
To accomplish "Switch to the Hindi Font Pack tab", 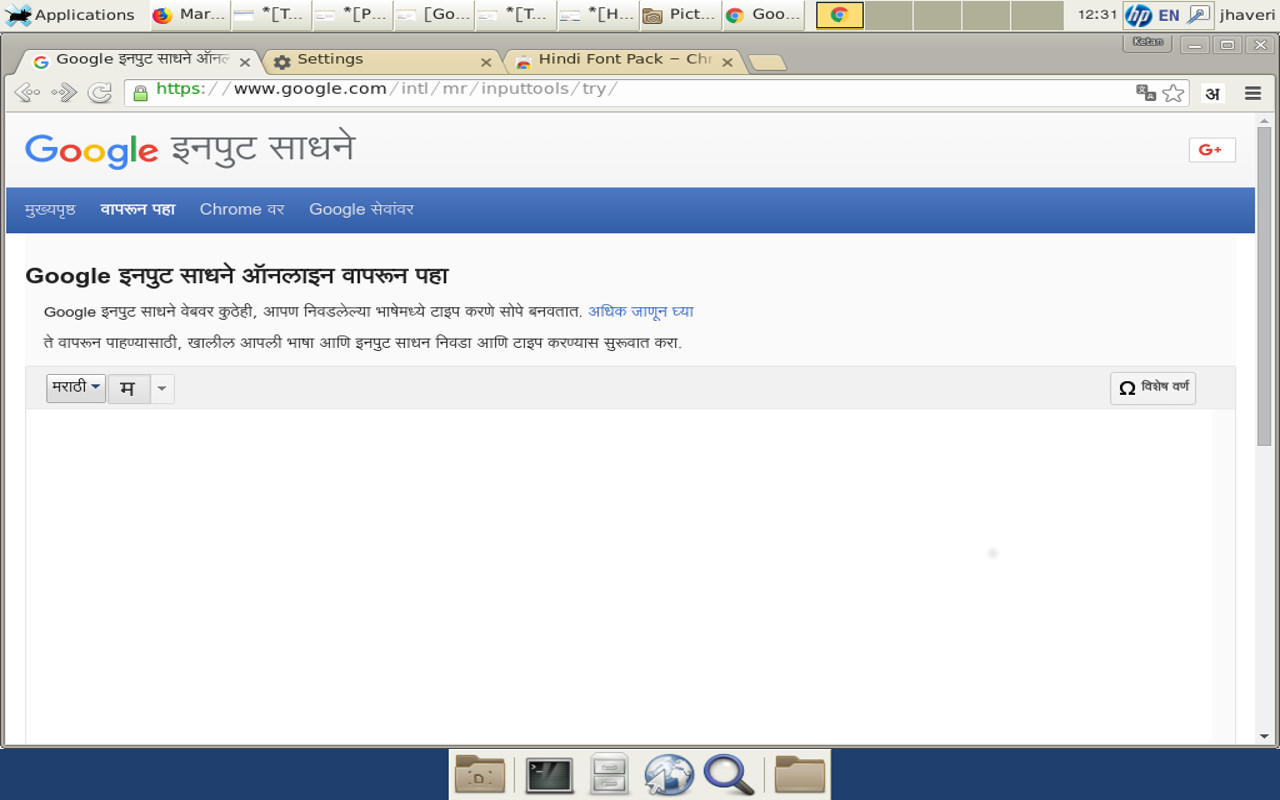I will pyautogui.click(x=625, y=60).
